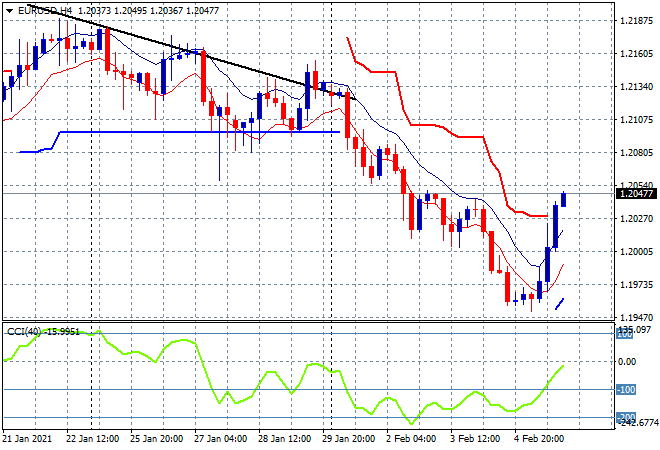Image resolution: width=660 pixels, height=450 pixels.
Task: Click the 1.21605 price scale label
Action: pos(636,53)
